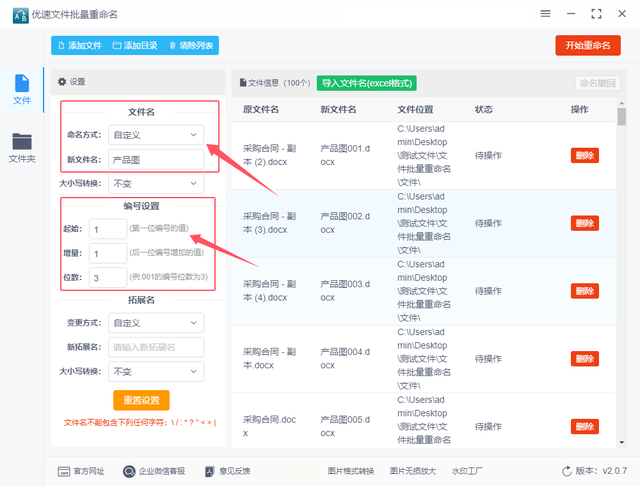Open 企业微信客服 support icon
The width and height of the screenshot is (640, 486).
(129, 471)
